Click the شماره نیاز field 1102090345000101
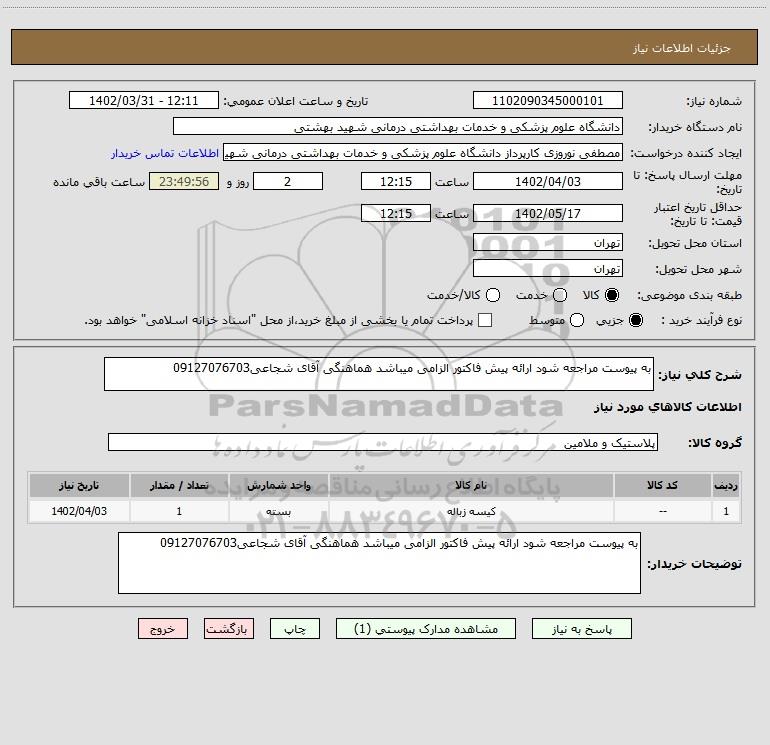This screenshot has height=745, width=770. tap(548, 100)
